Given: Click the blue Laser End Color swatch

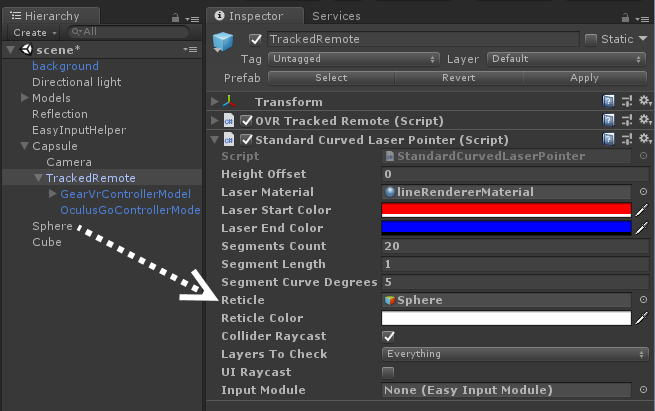Looking at the screenshot, I should tap(506, 228).
